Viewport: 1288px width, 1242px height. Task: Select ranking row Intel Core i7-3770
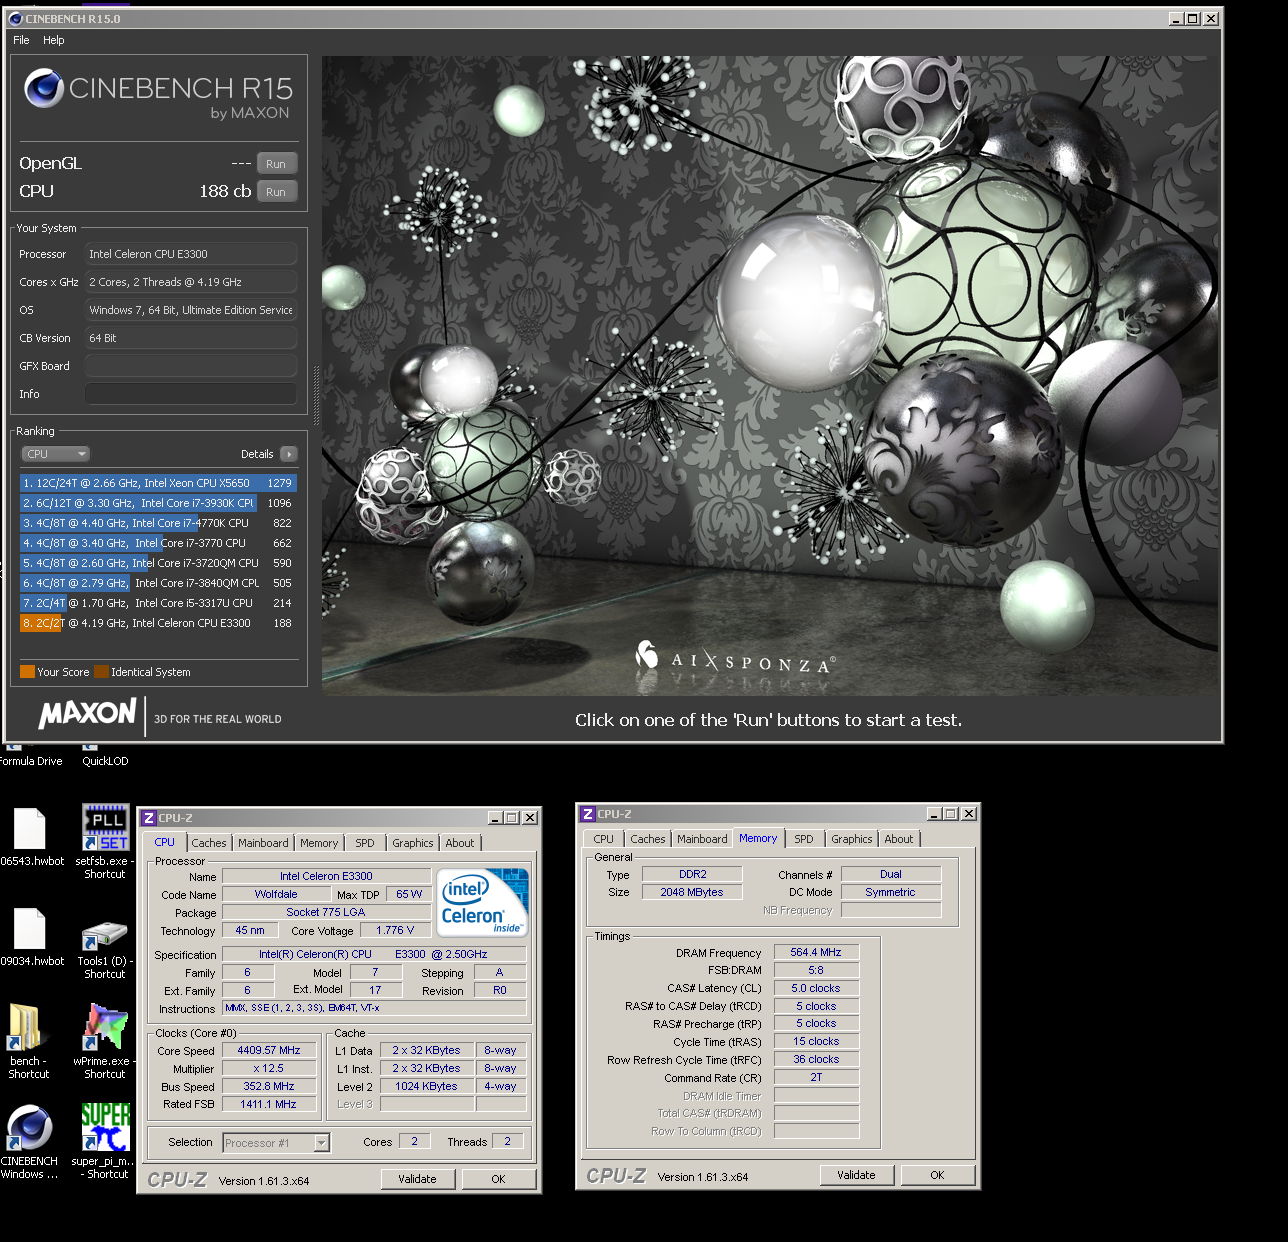click(x=158, y=543)
